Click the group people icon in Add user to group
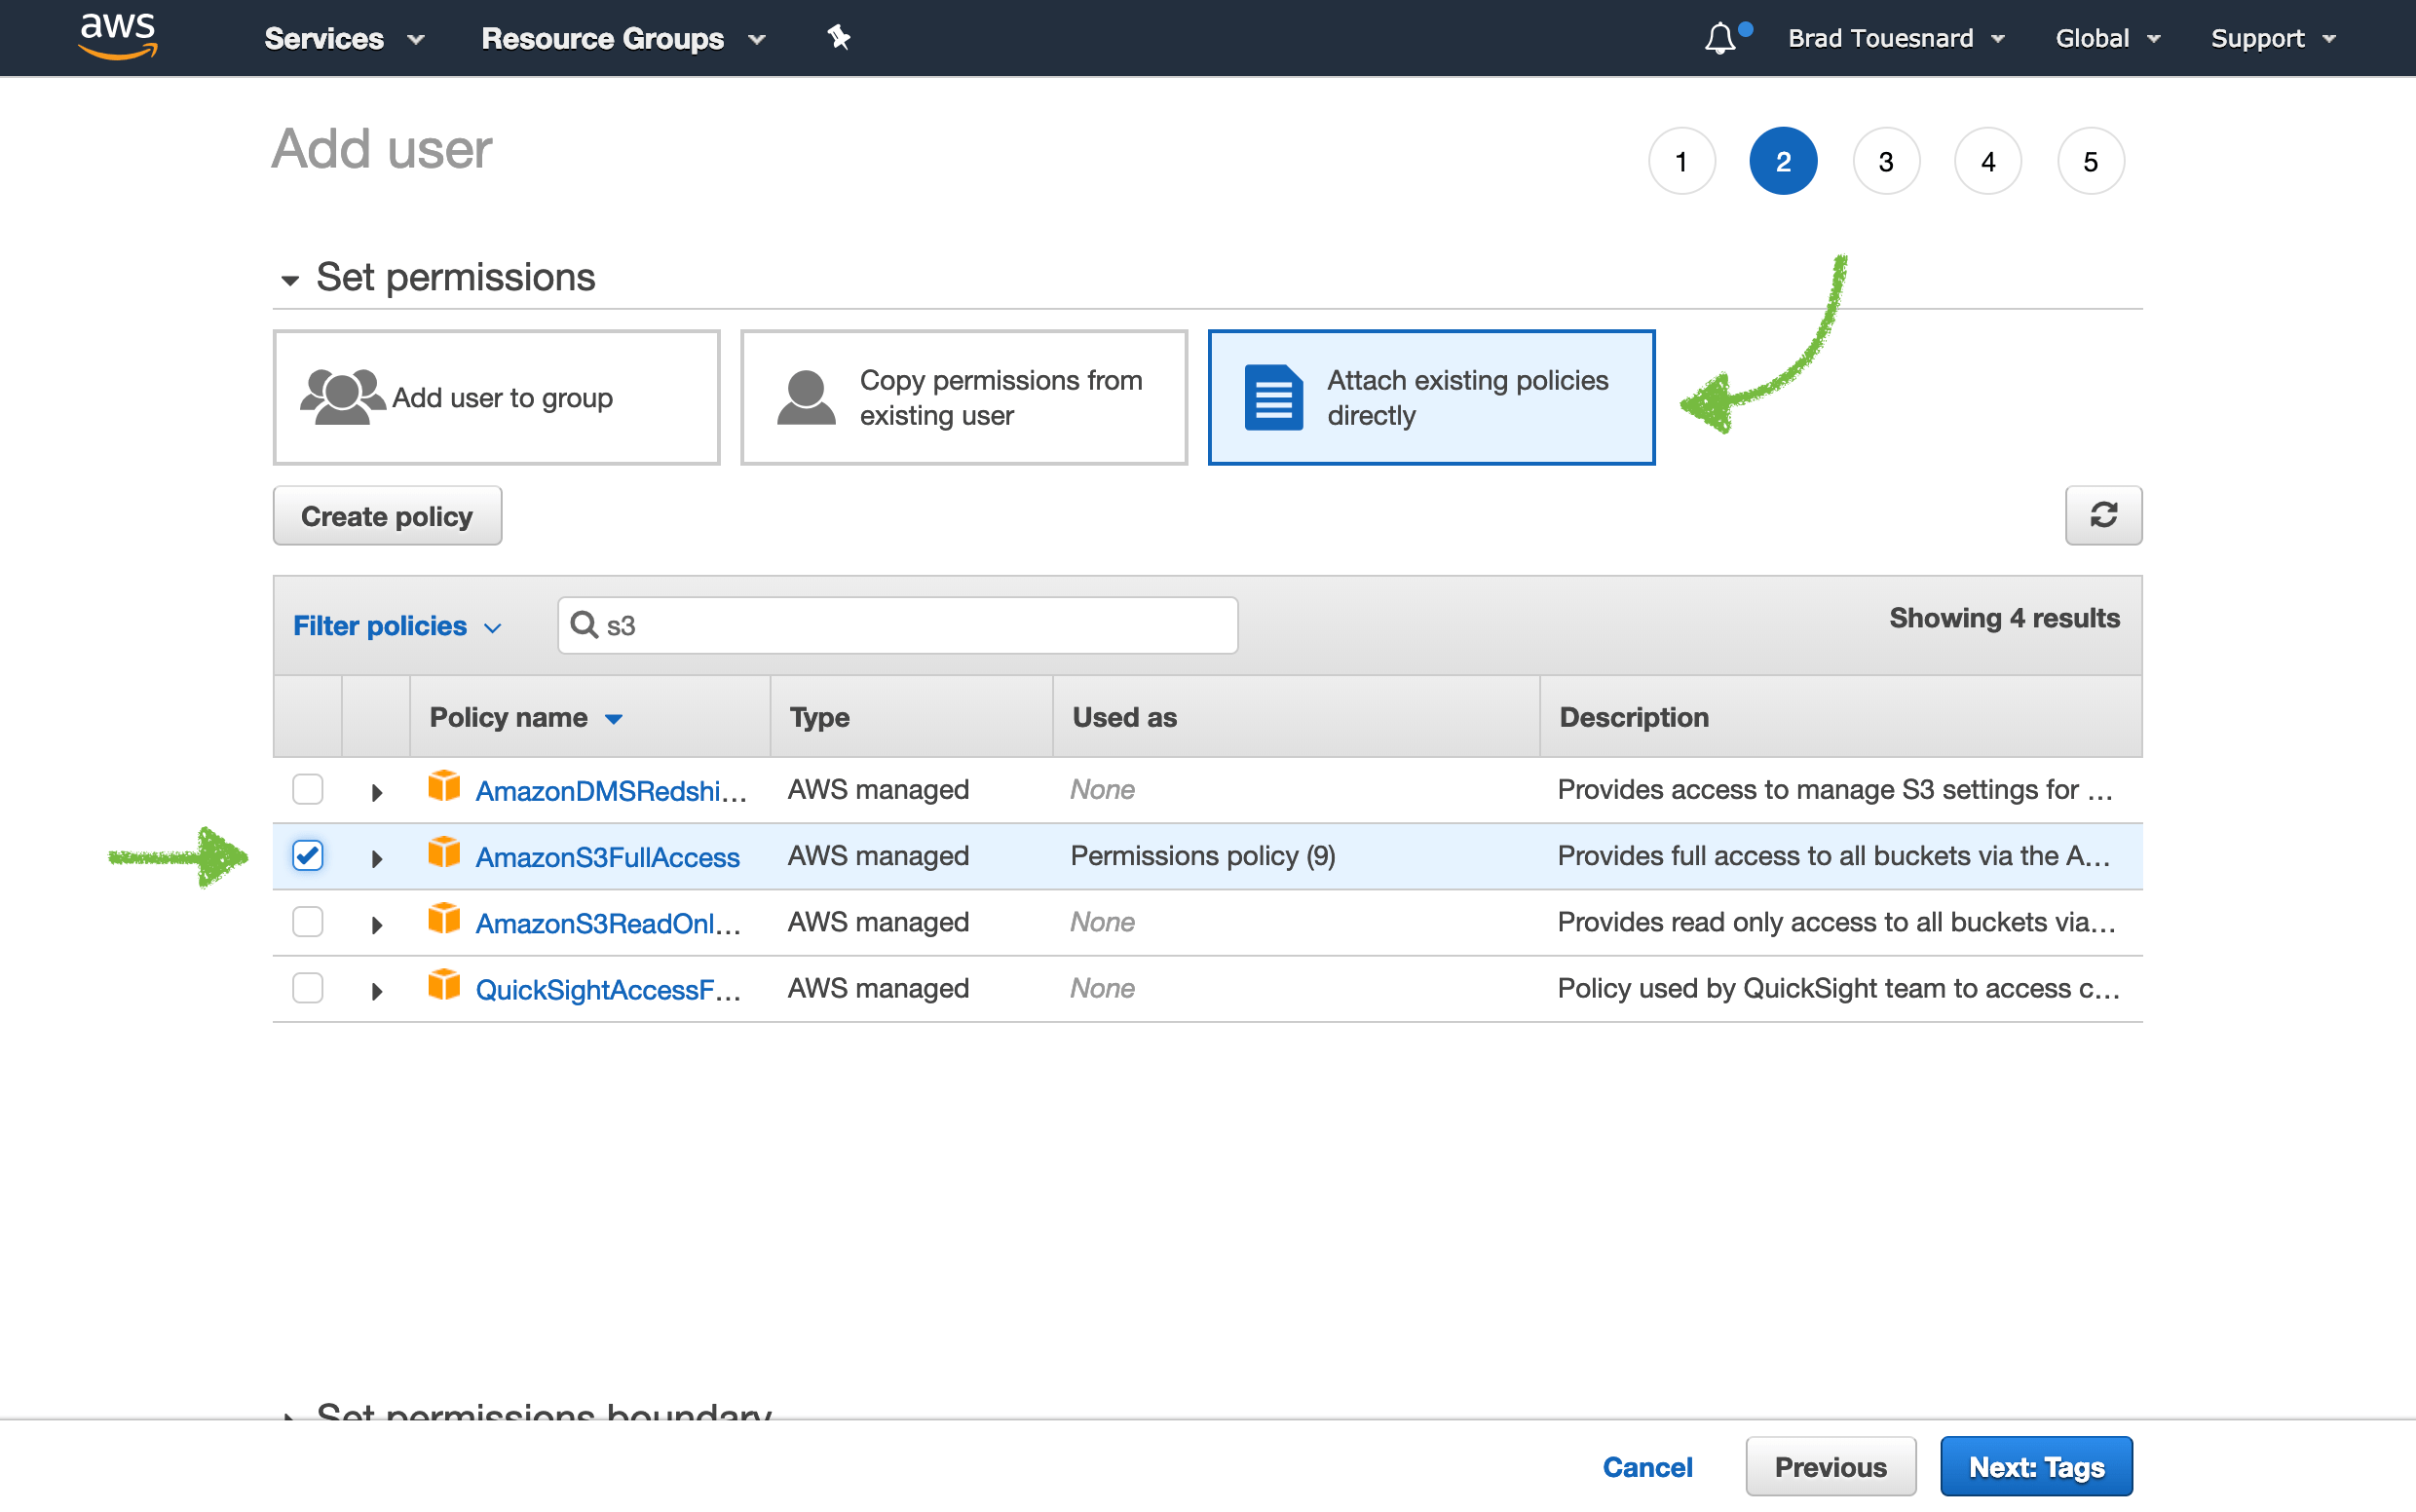The width and height of the screenshot is (2416, 1512). (x=342, y=397)
